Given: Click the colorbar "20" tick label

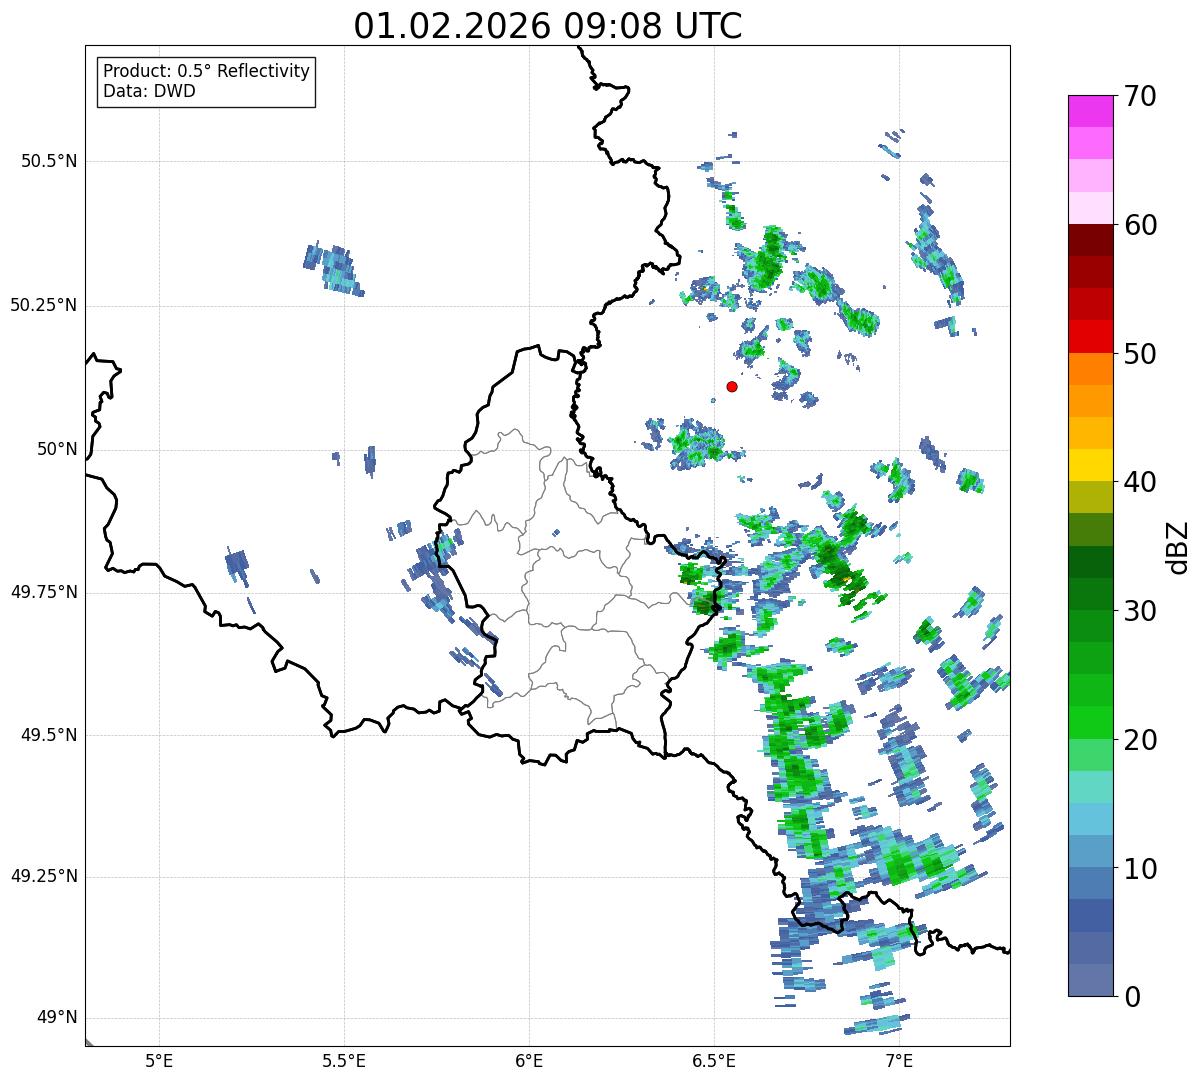Looking at the screenshot, I should 1141,740.
